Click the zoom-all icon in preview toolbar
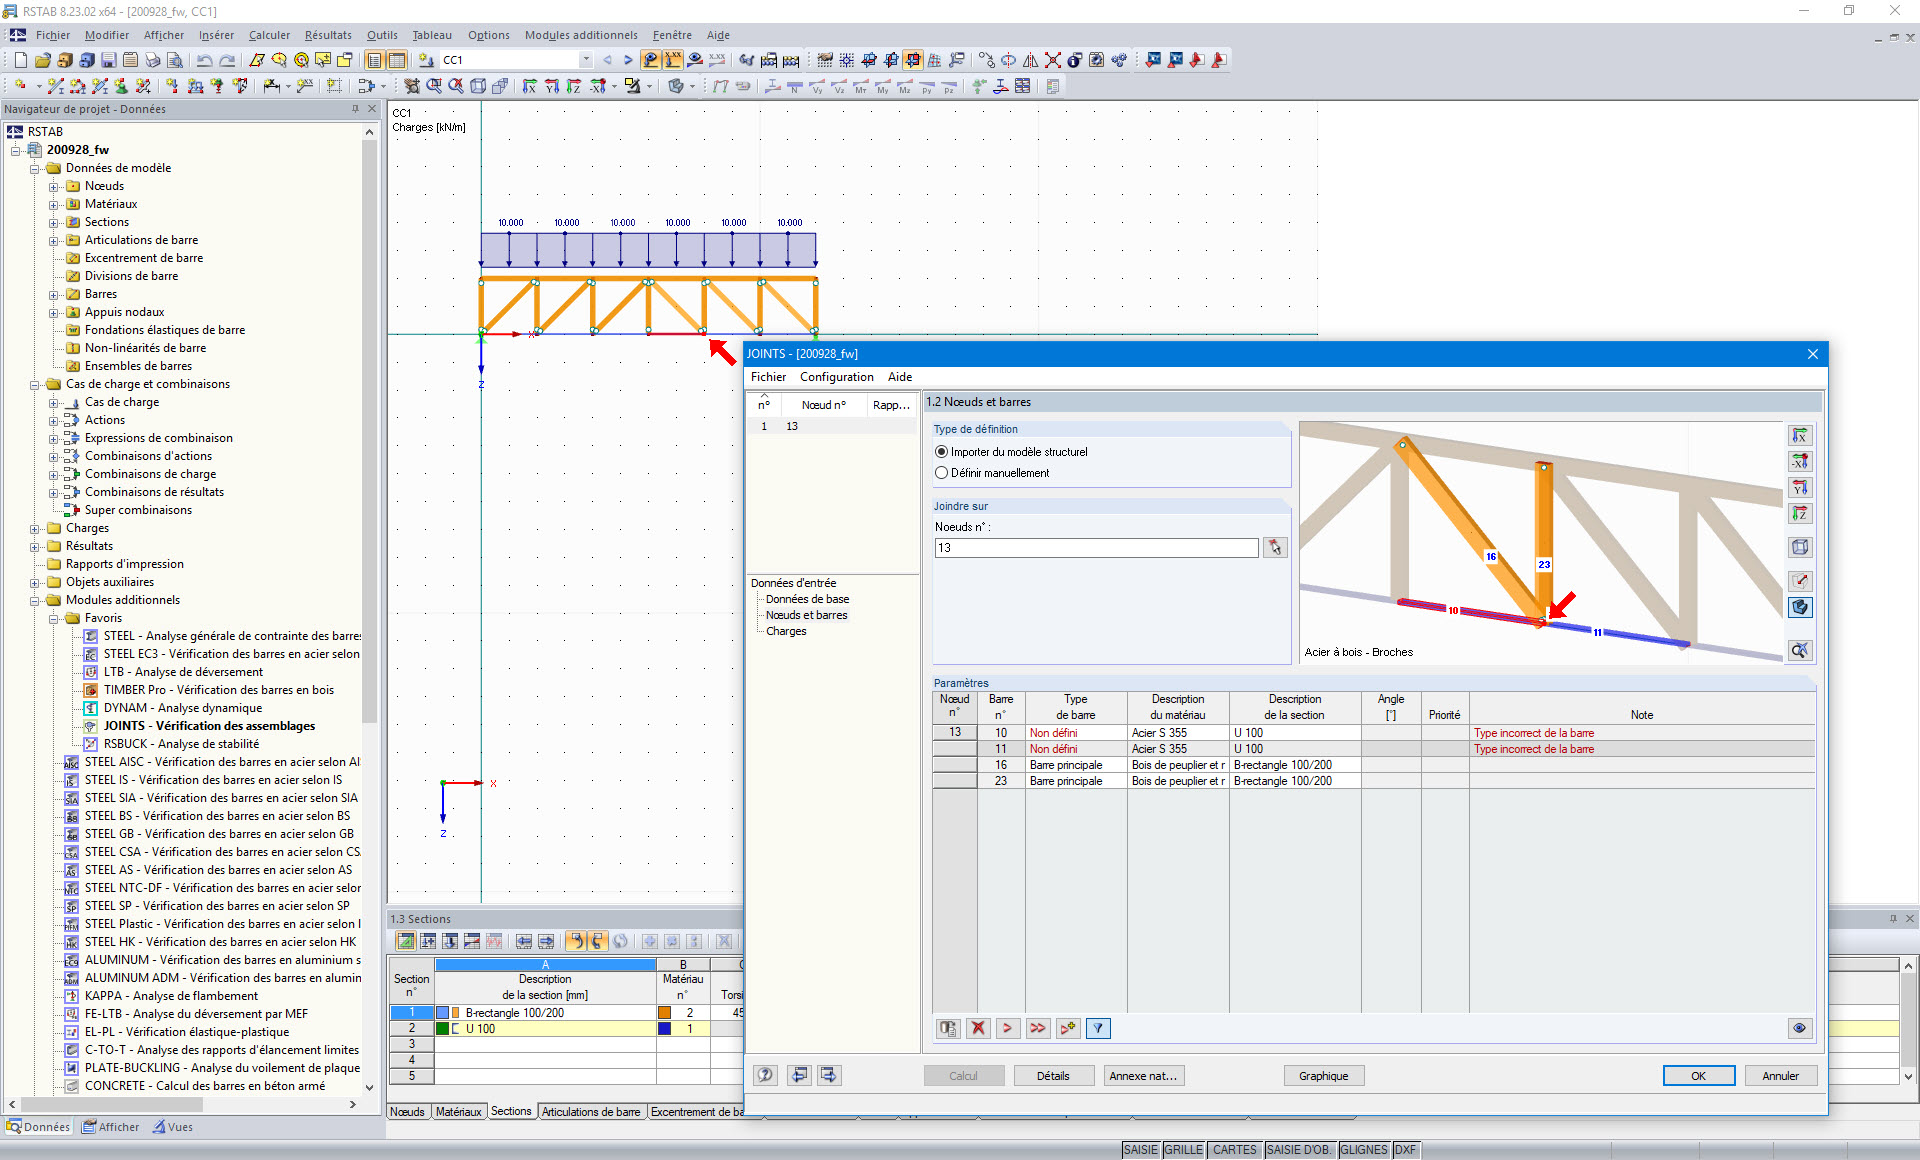 [x=1799, y=651]
